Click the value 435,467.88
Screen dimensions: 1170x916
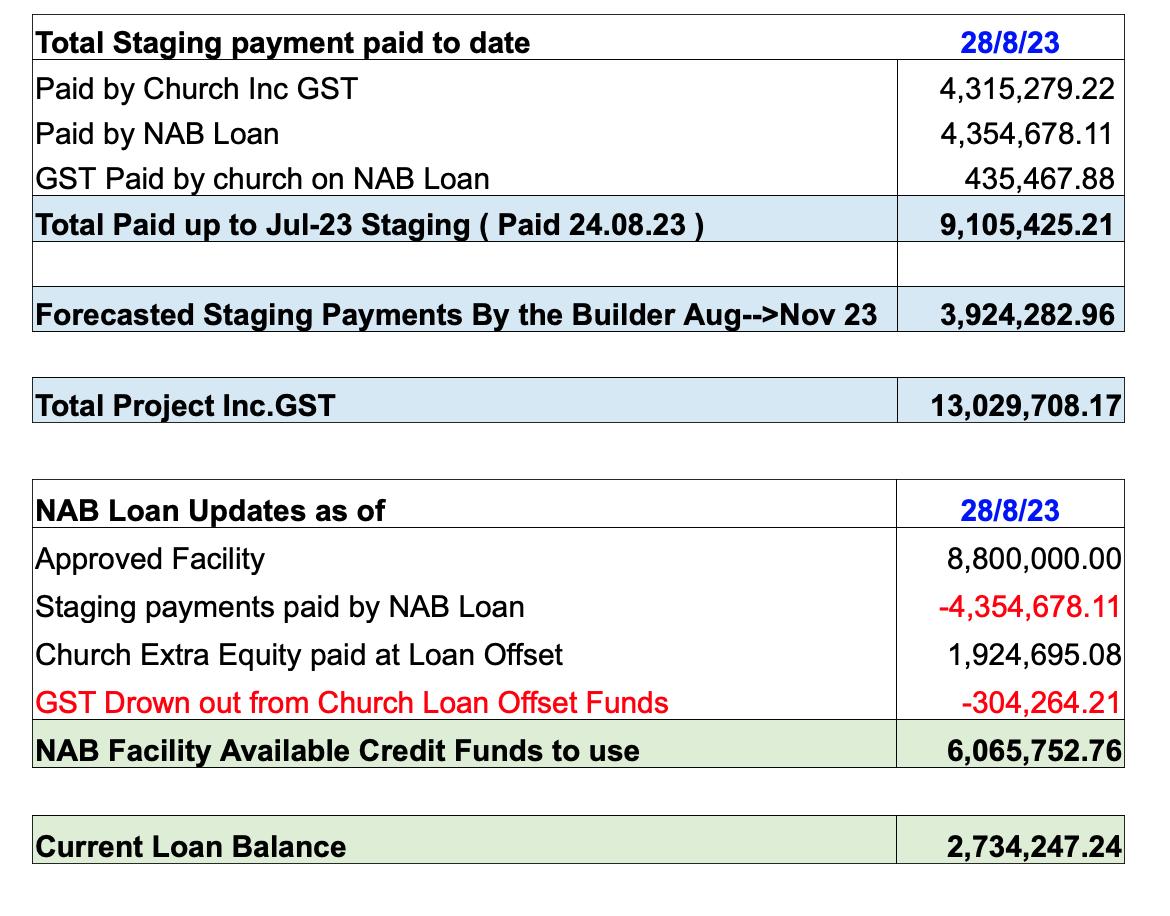pos(1039,179)
